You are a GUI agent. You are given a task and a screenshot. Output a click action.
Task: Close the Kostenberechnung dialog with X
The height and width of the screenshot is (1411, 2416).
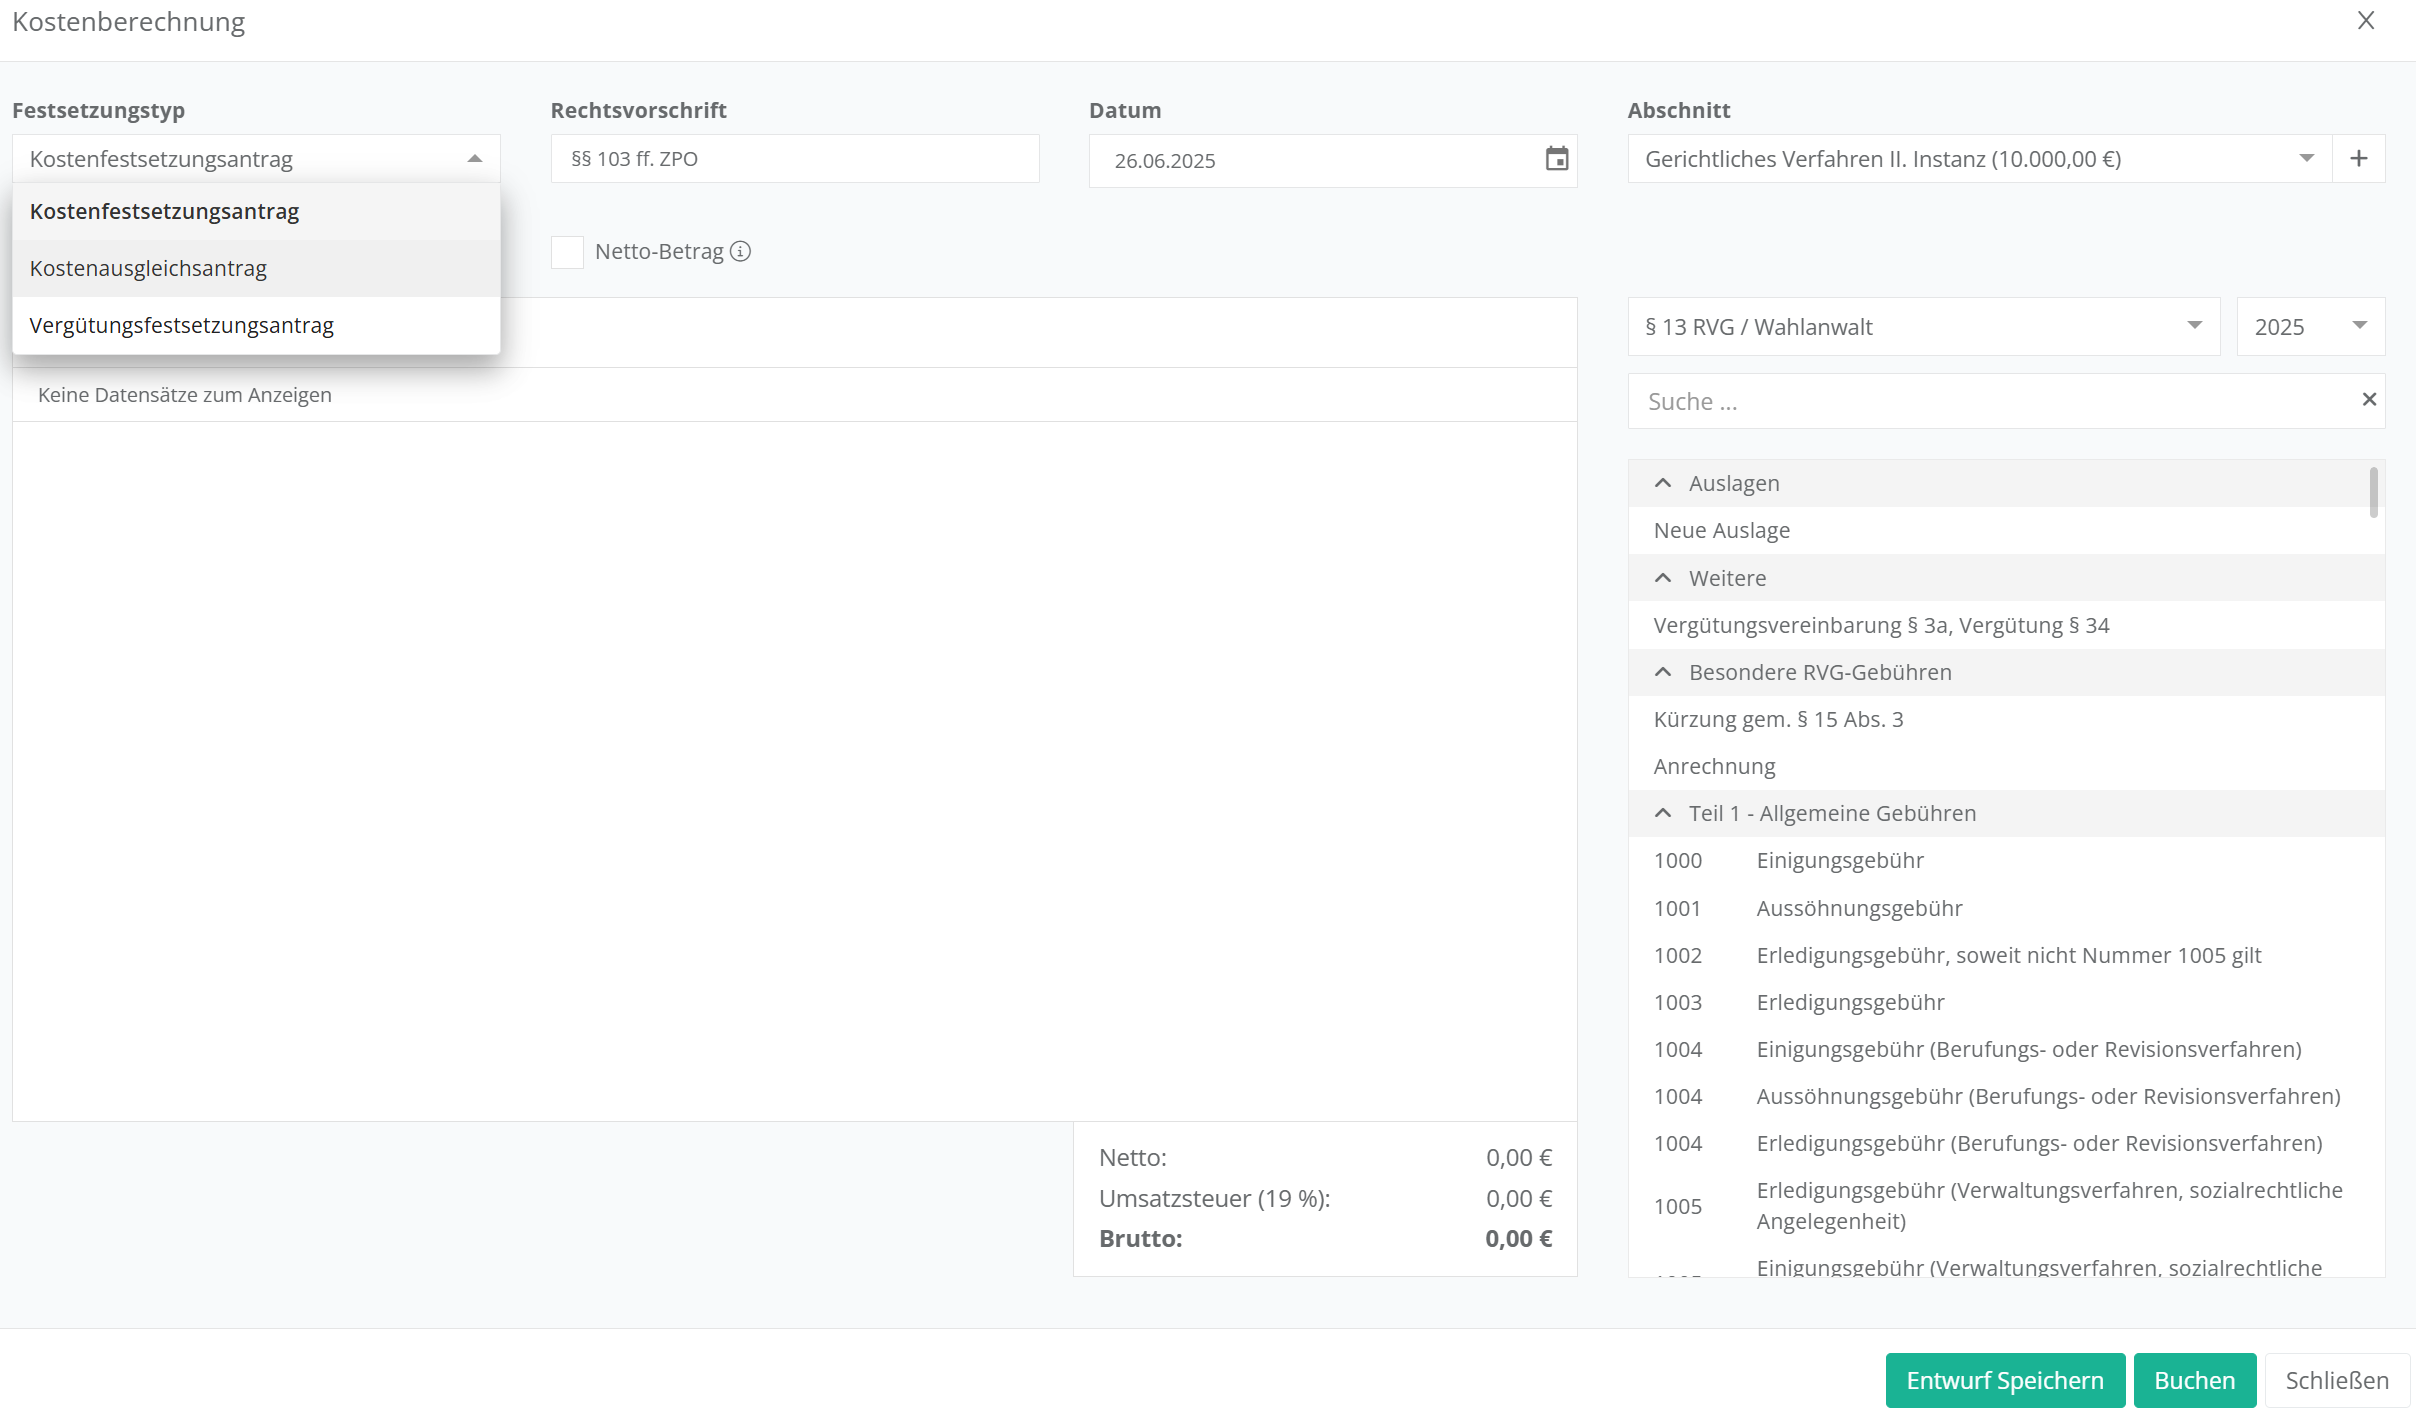pyautogui.click(x=2365, y=21)
